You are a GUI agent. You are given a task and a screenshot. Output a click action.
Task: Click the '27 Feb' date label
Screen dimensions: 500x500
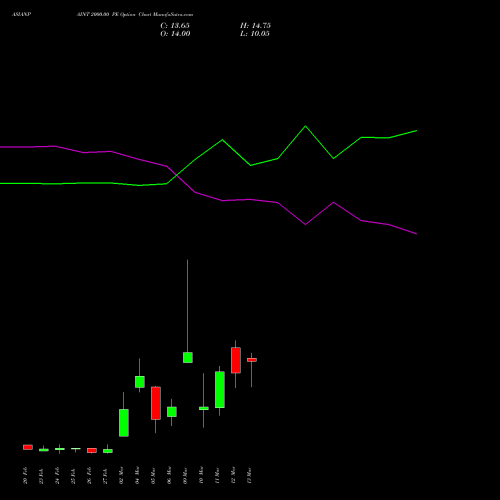(x=105, y=475)
